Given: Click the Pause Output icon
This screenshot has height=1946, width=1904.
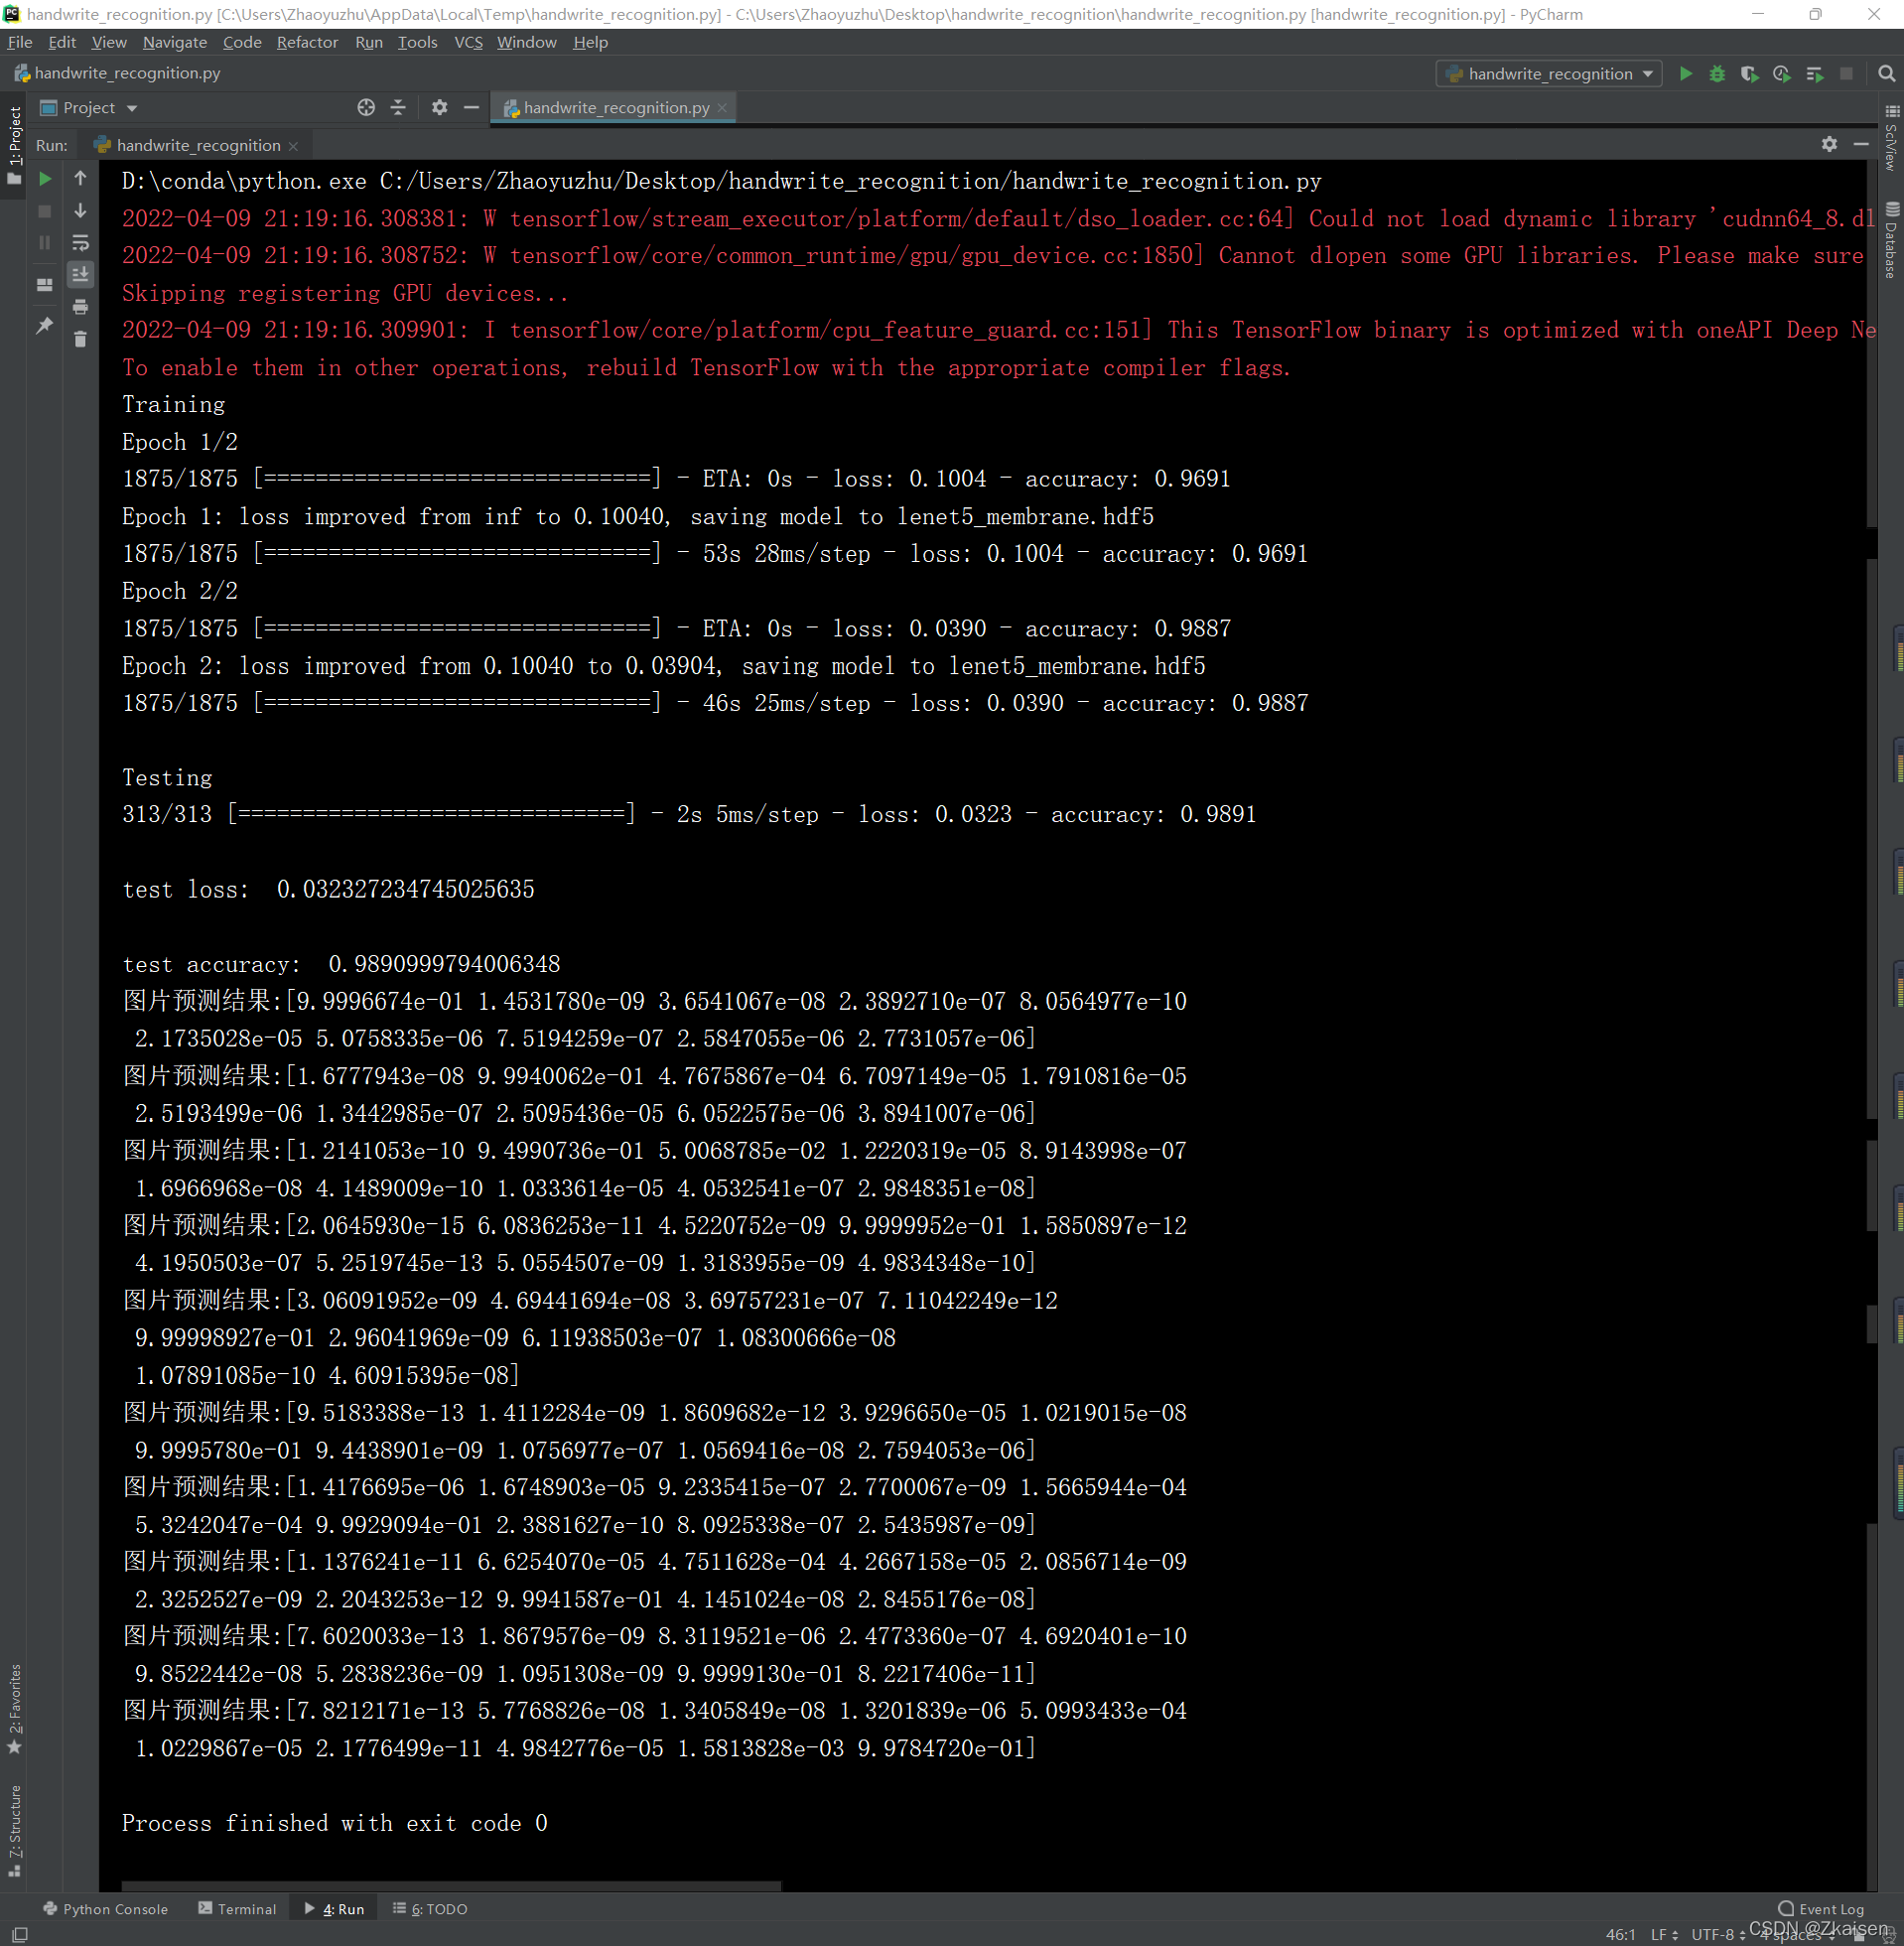Looking at the screenshot, I should coord(45,243).
